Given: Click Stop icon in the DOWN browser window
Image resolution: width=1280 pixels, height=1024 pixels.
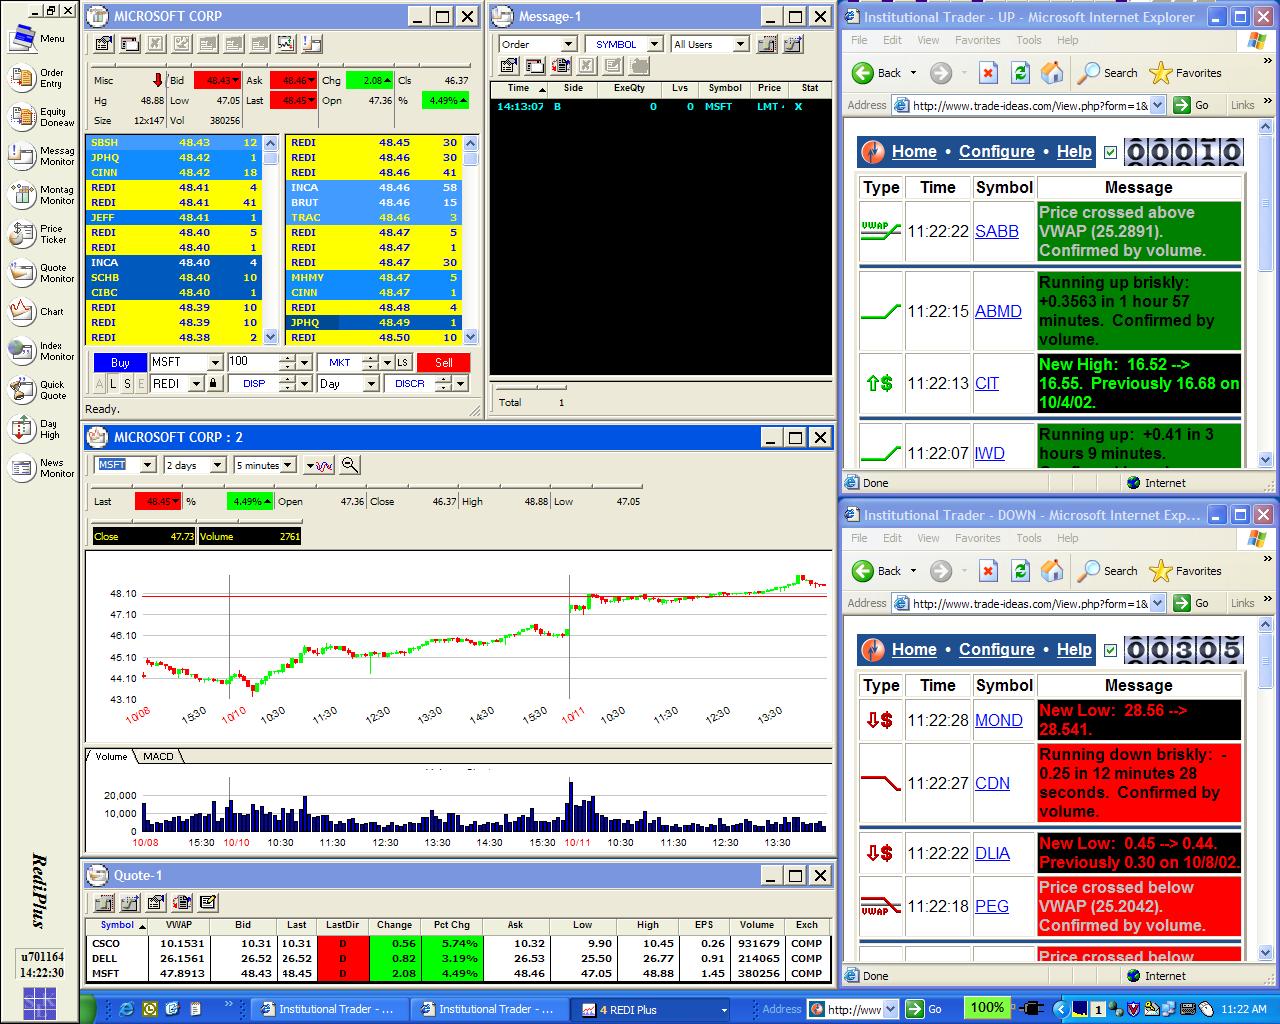Looking at the screenshot, I should (988, 571).
